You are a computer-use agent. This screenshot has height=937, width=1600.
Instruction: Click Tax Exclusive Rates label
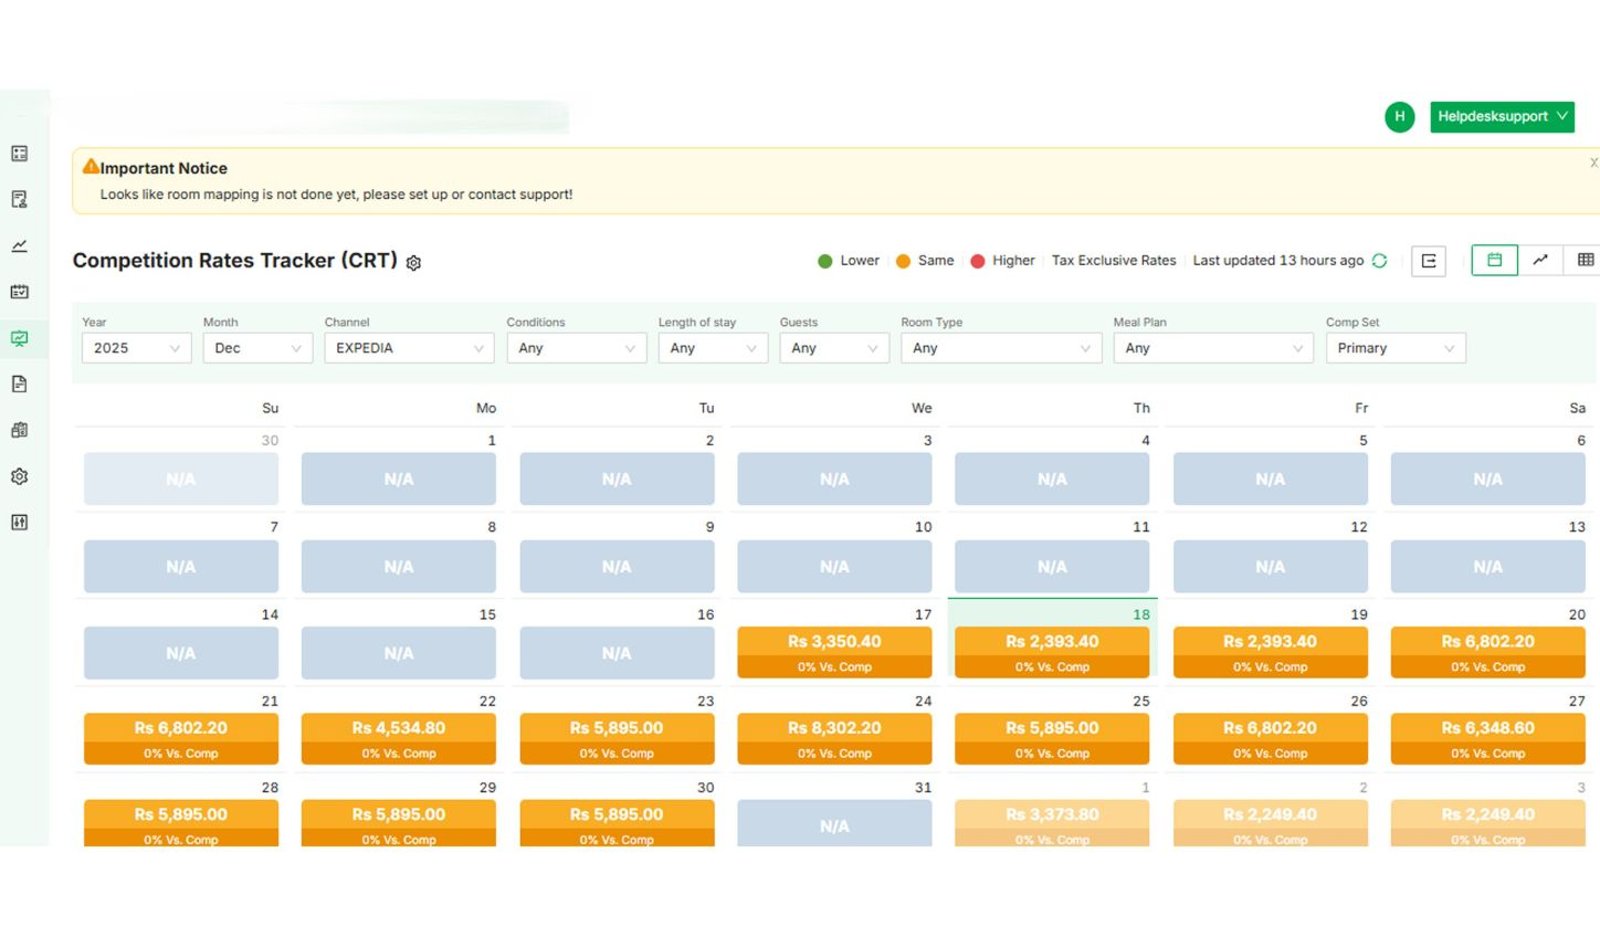point(1114,260)
